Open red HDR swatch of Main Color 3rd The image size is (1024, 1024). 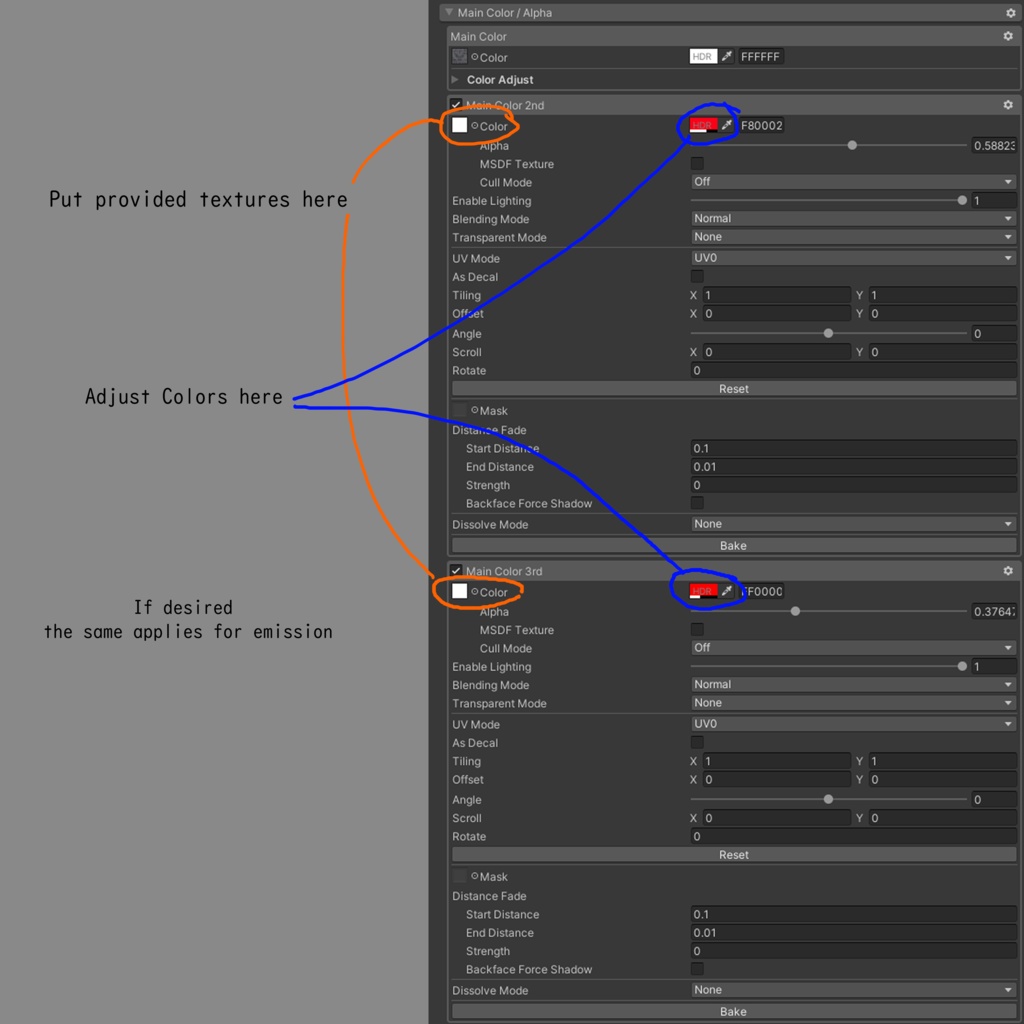click(x=703, y=591)
